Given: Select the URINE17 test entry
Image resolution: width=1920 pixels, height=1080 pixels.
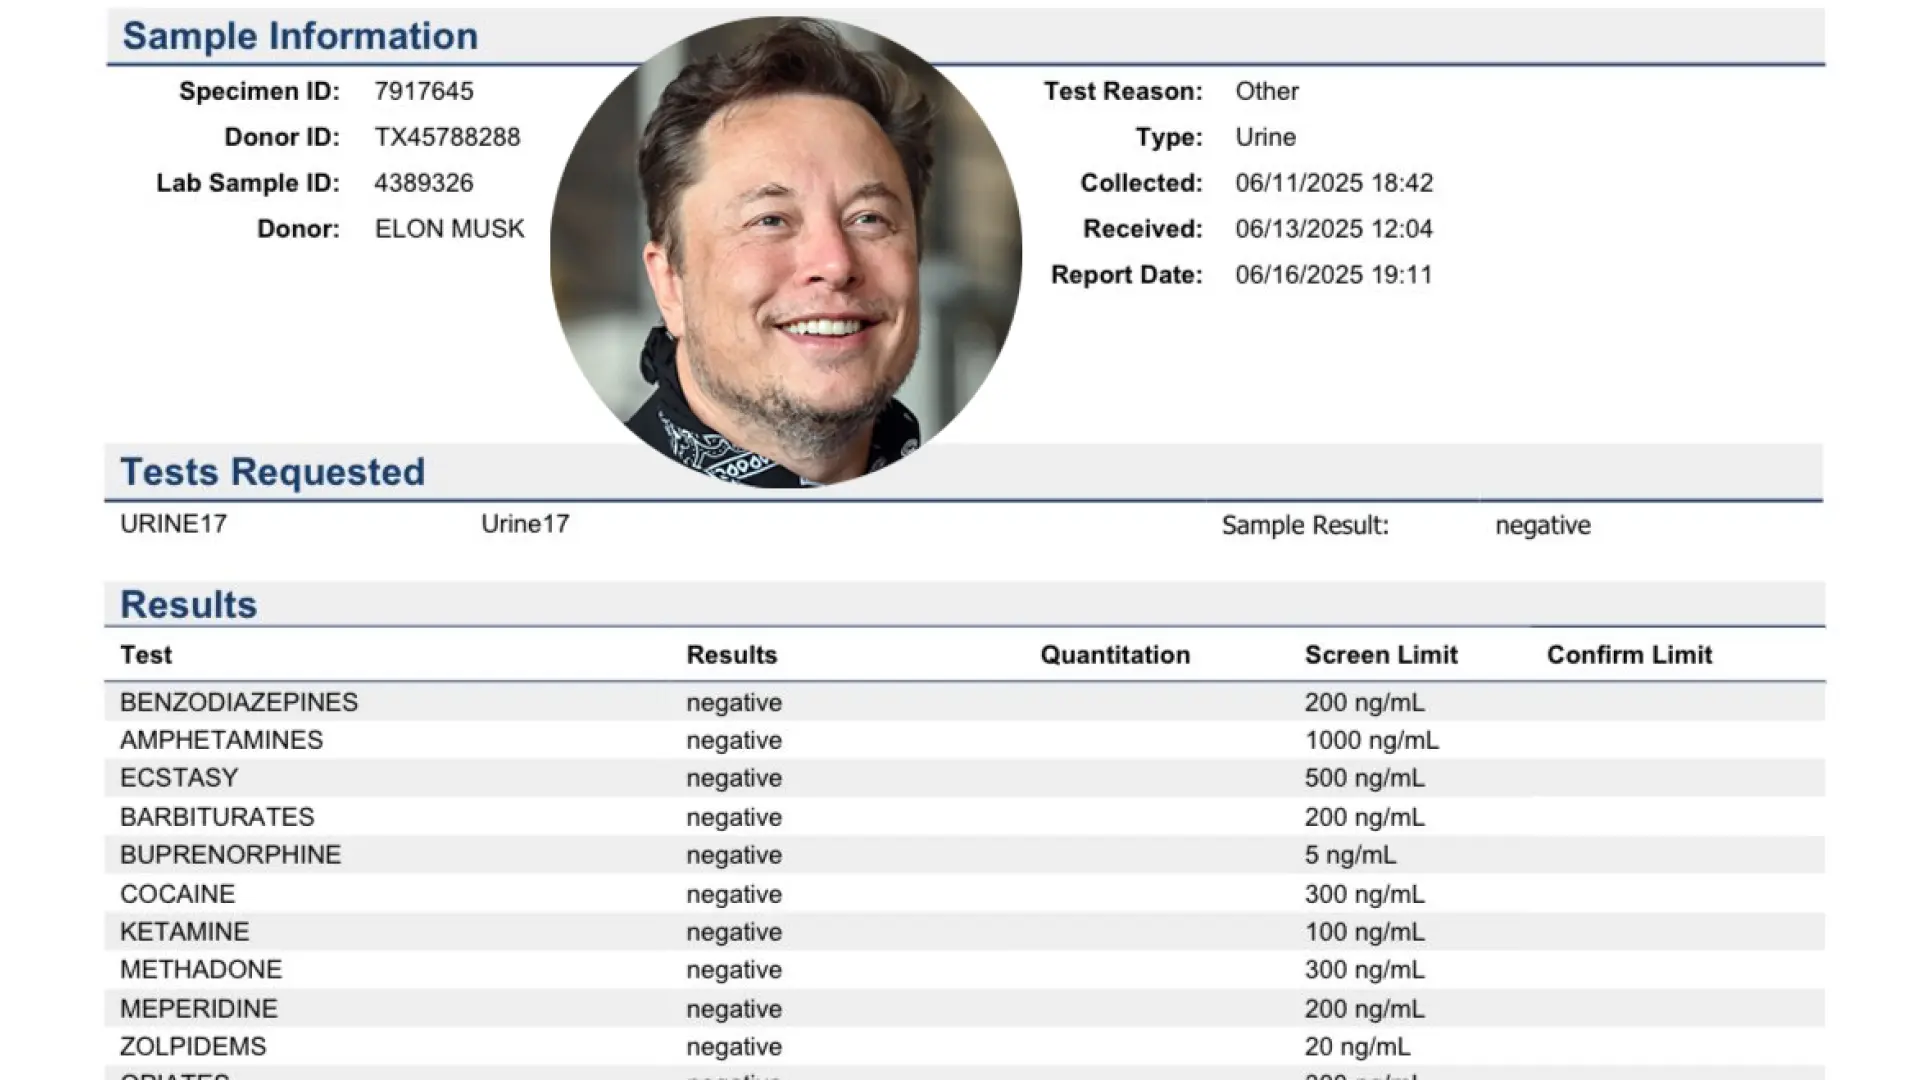Looking at the screenshot, I should [174, 523].
